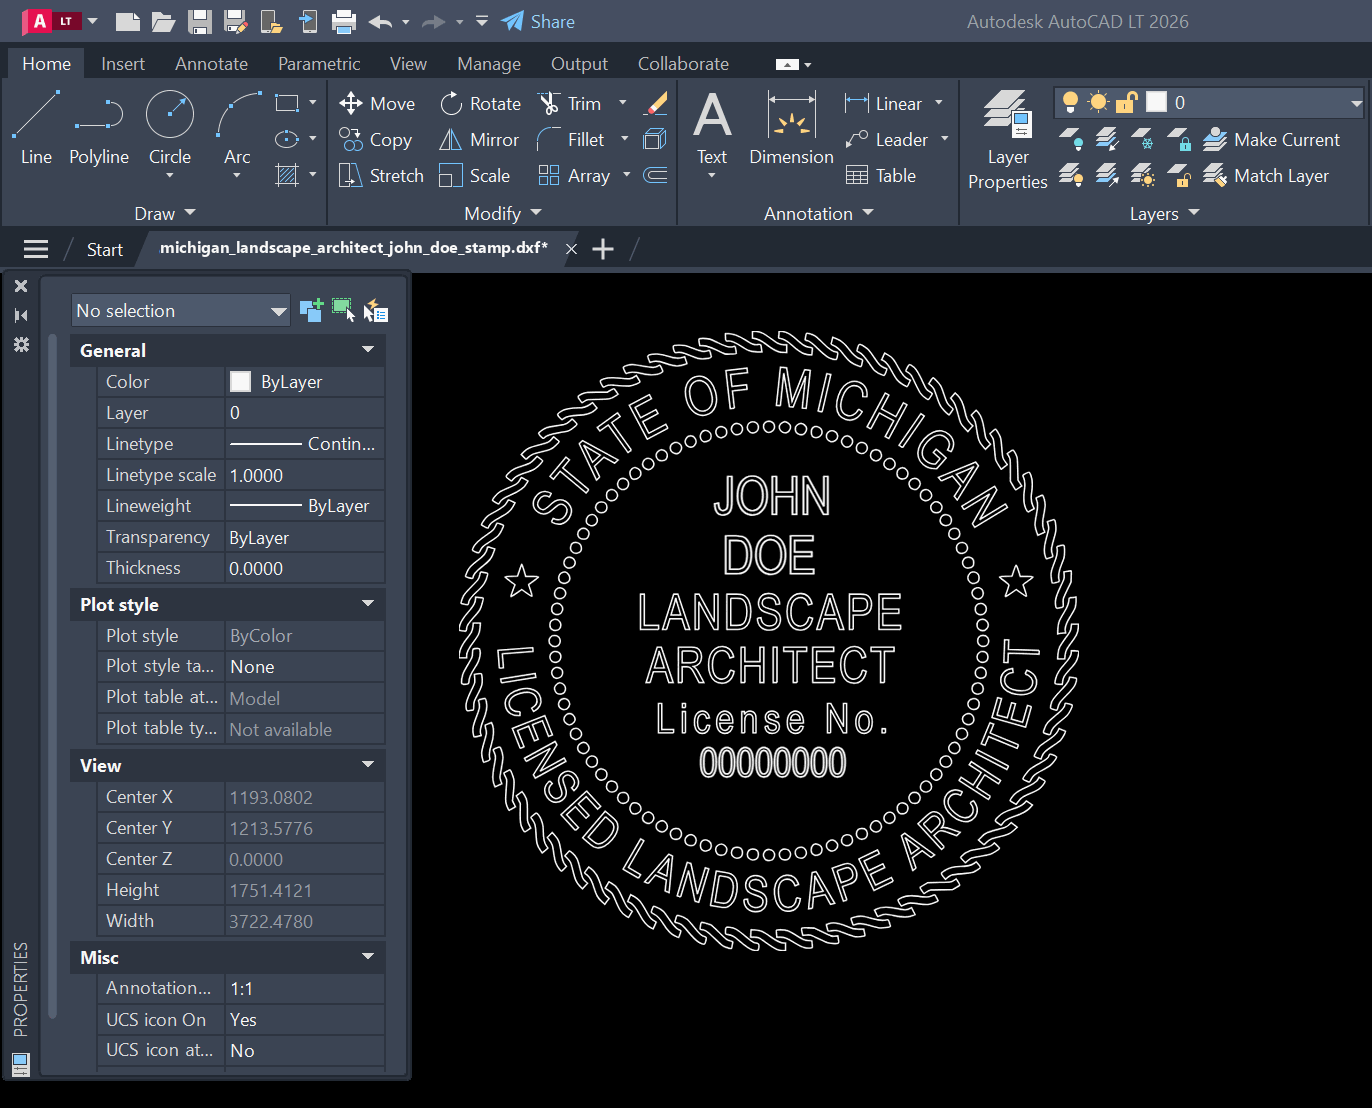Click the Share button
Screen dimensions: 1372x1108
coord(538,21)
